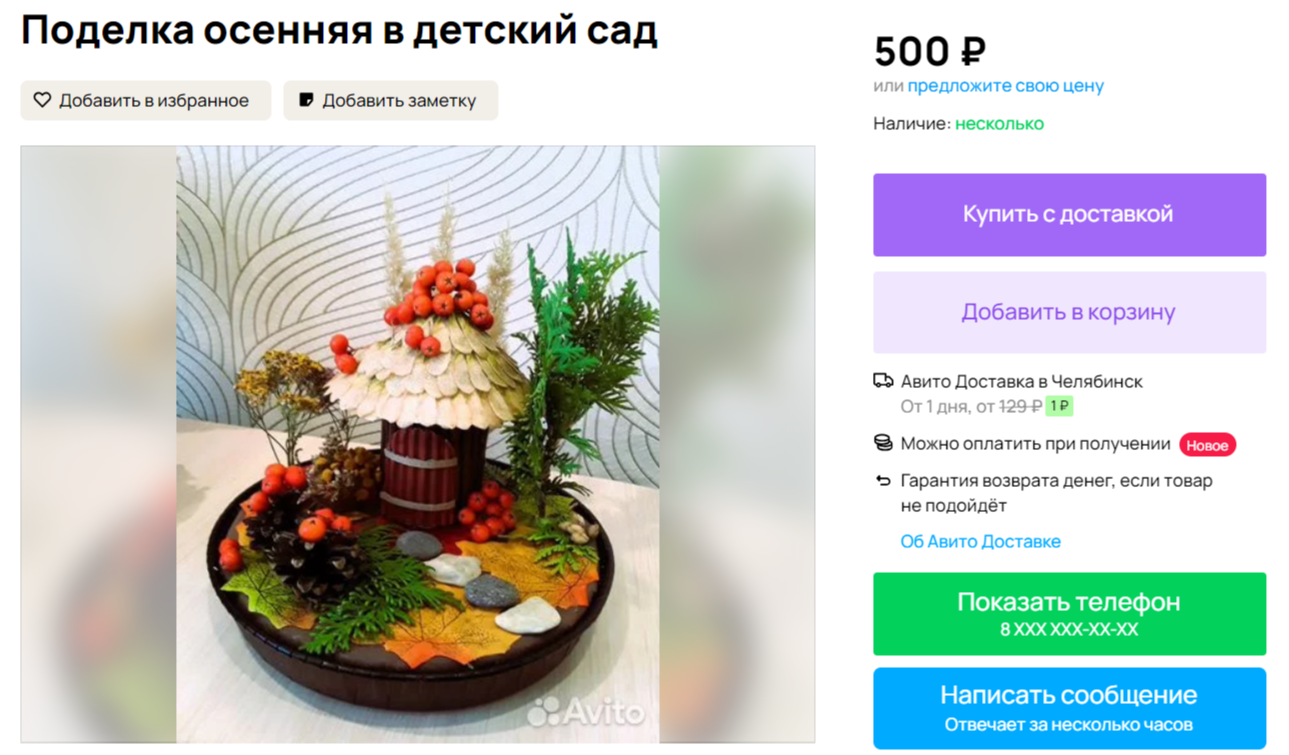This screenshot has height=755, width=1289.
Task: Open the Добавить заметку note button
Action: pos(391,100)
